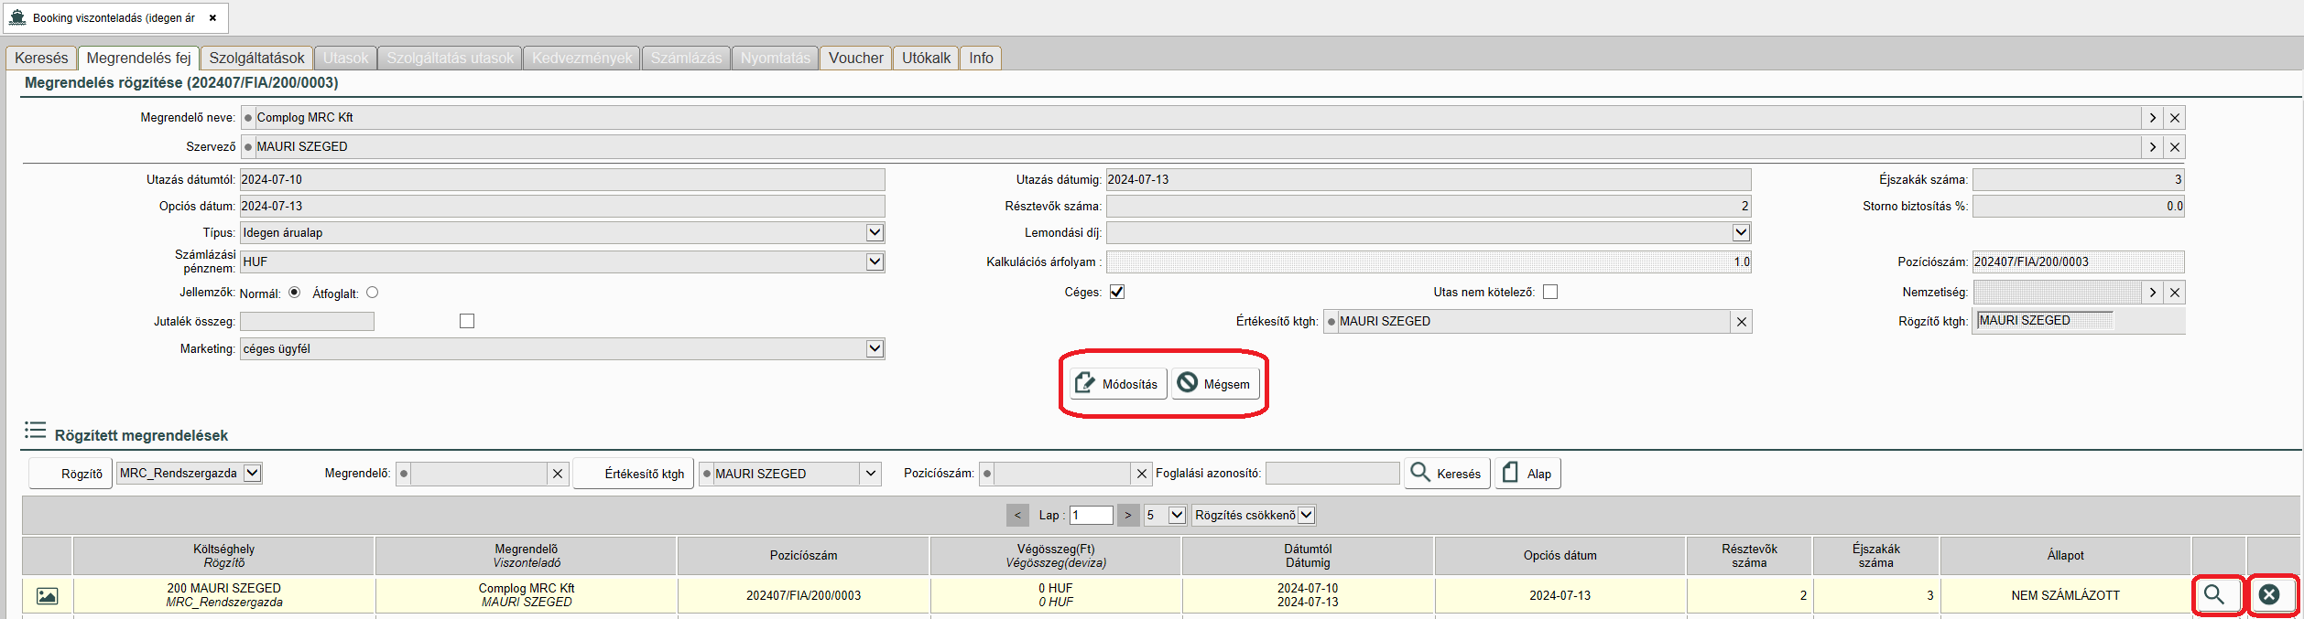Clear the Pozíciószám filter with X

click(1141, 474)
